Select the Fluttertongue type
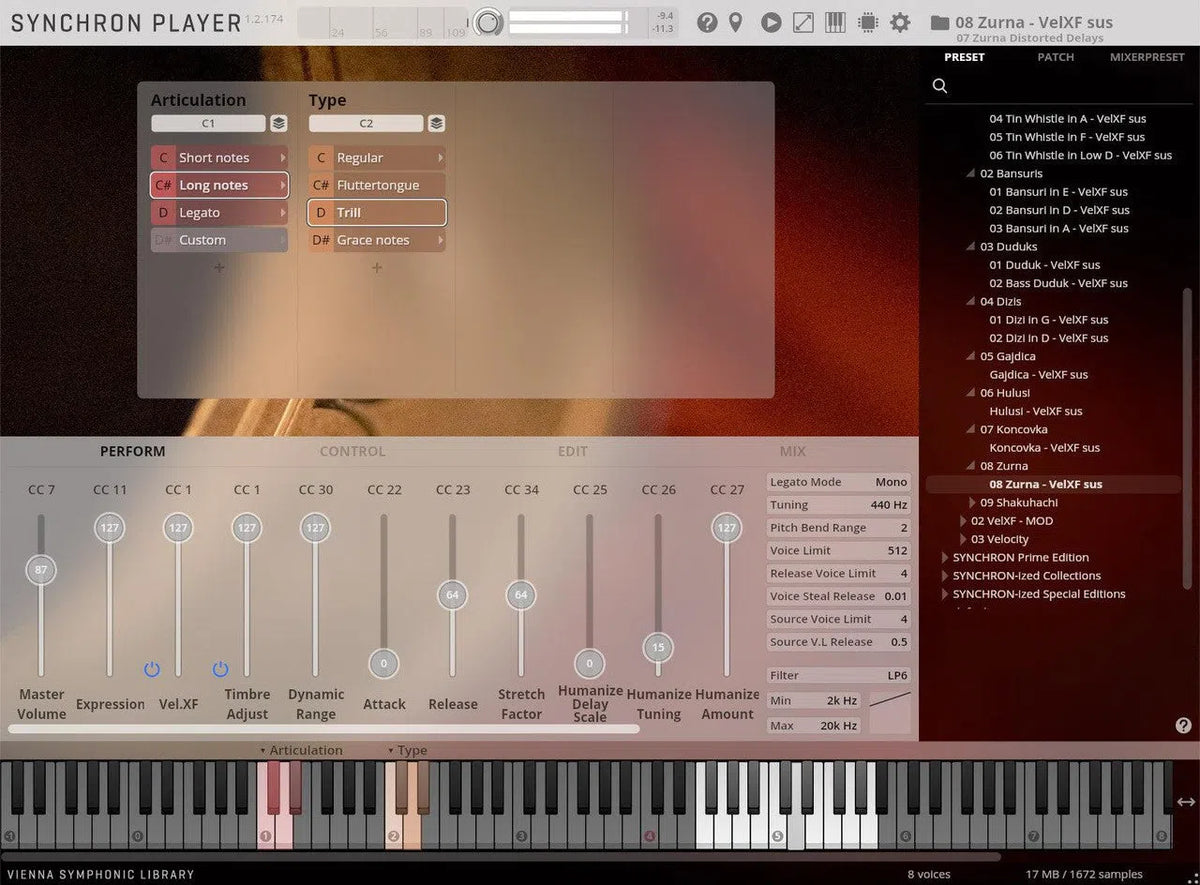Screen dimensions: 1200x885 (377, 185)
